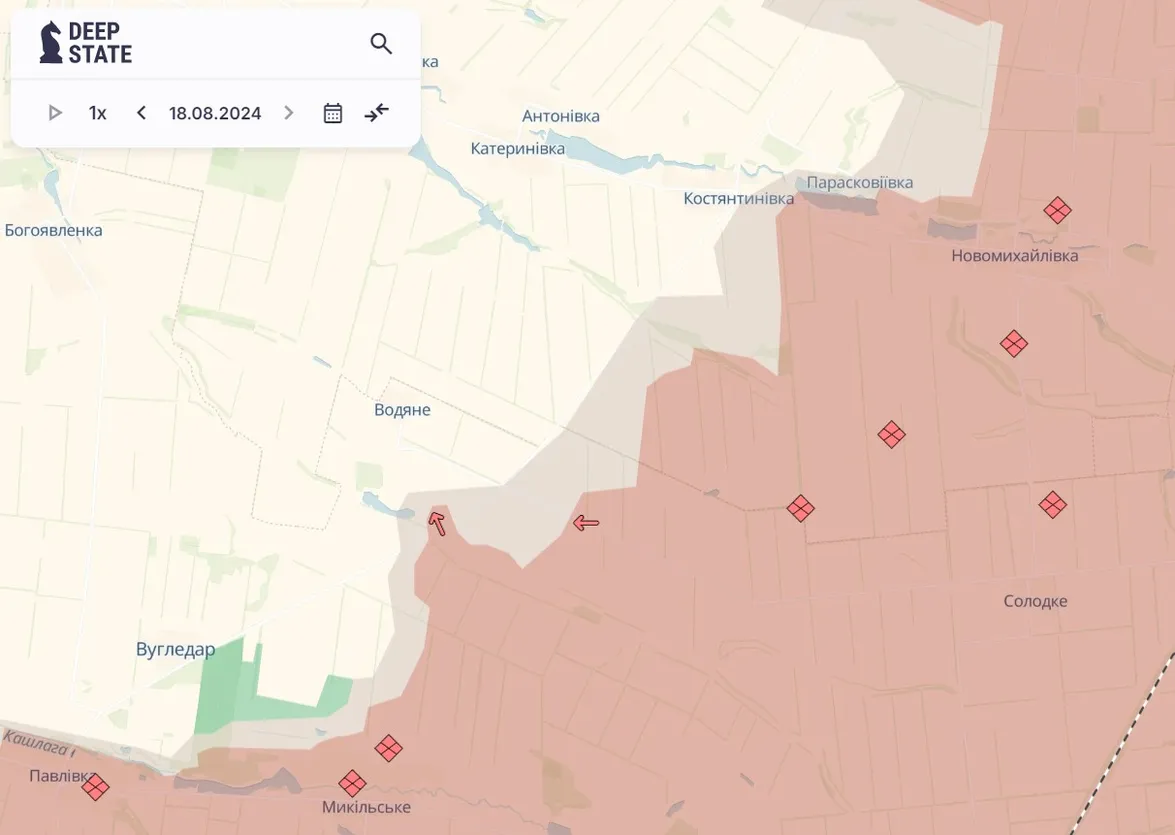The image size is (1175, 835).
Task: Click the converging arrows compare icon
Action: 377,113
